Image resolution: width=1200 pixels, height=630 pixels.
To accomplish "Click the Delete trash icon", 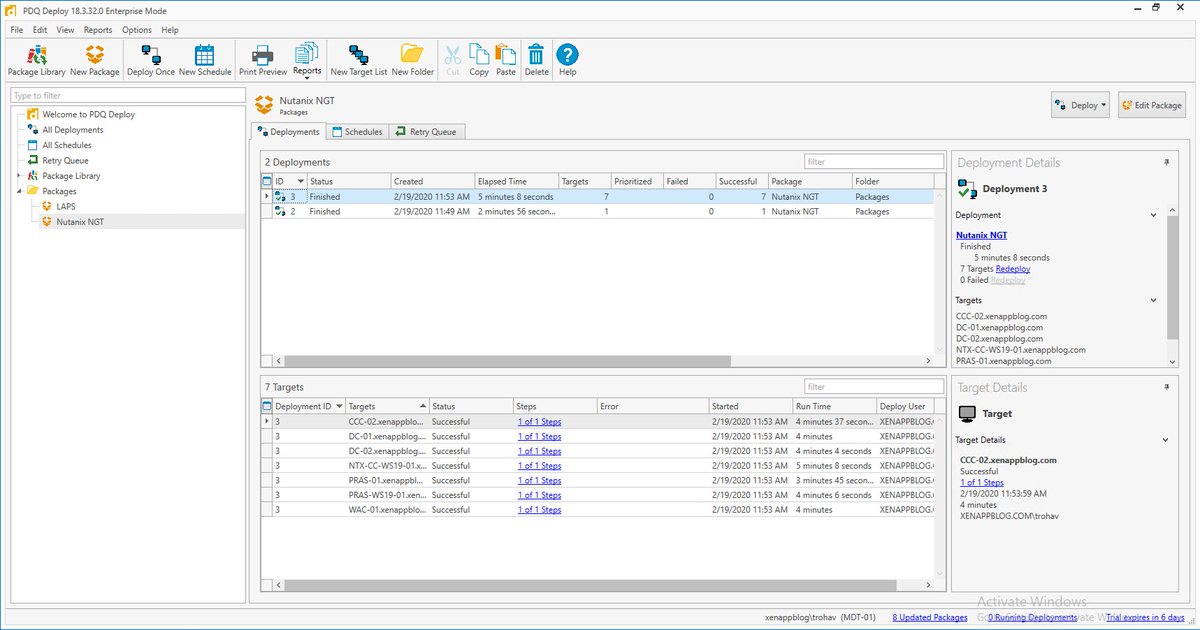I will coord(537,60).
